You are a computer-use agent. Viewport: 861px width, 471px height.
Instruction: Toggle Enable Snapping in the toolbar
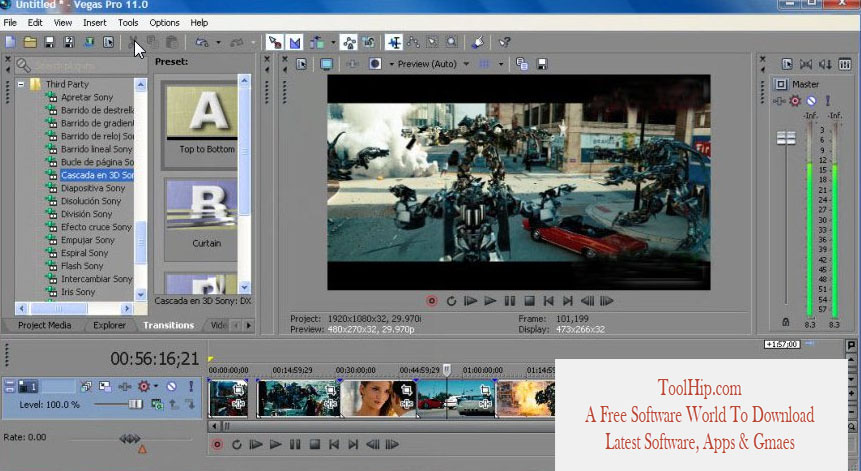click(275, 42)
